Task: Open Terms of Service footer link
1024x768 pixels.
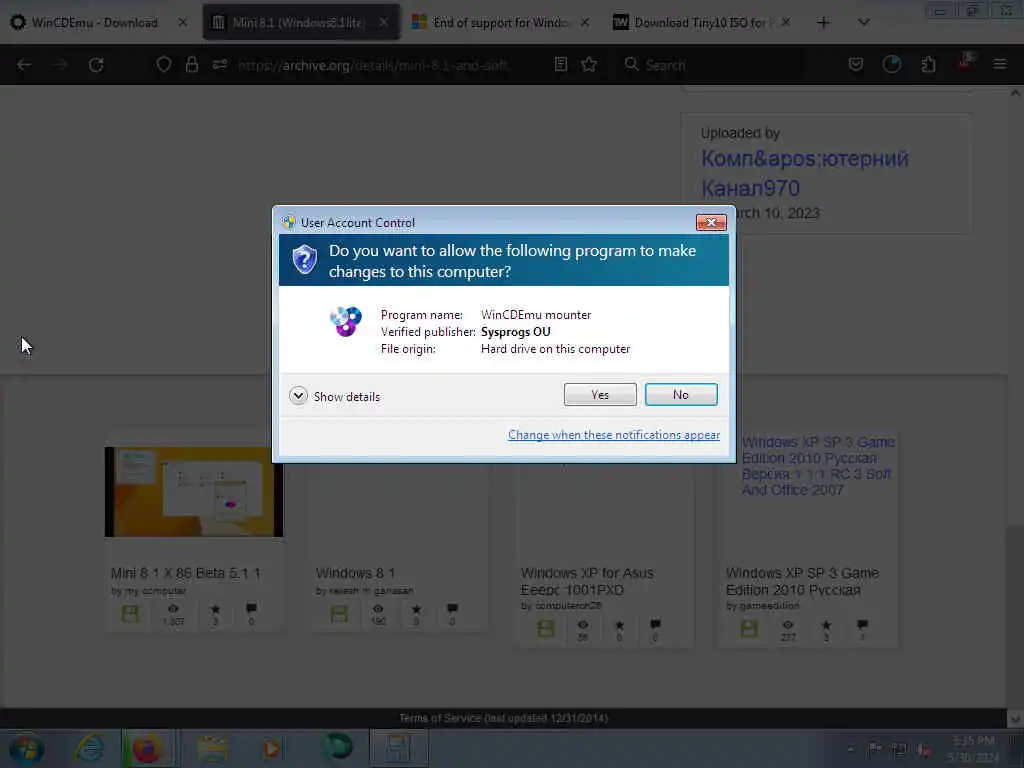Action: (504, 718)
